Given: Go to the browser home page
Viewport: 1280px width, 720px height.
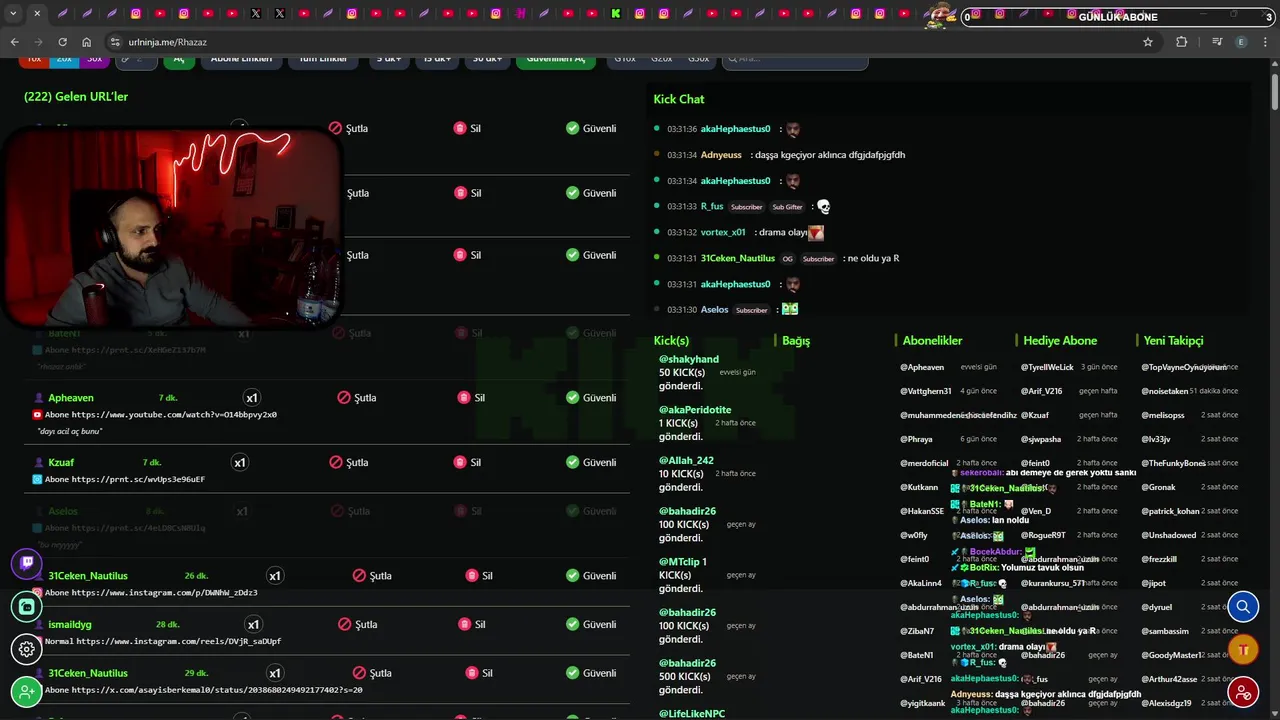Looking at the screenshot, I should pyautogui.click(x=87, y=42).
